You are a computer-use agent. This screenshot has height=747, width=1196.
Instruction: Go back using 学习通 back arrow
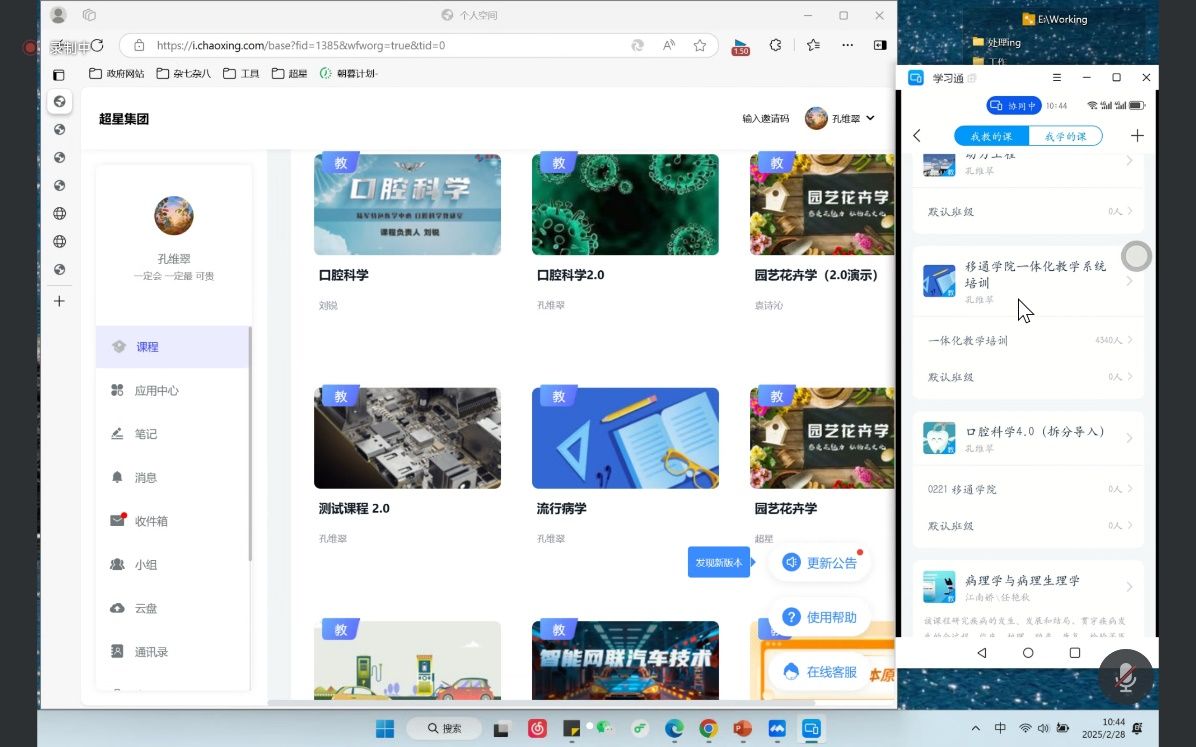point(917,136)
